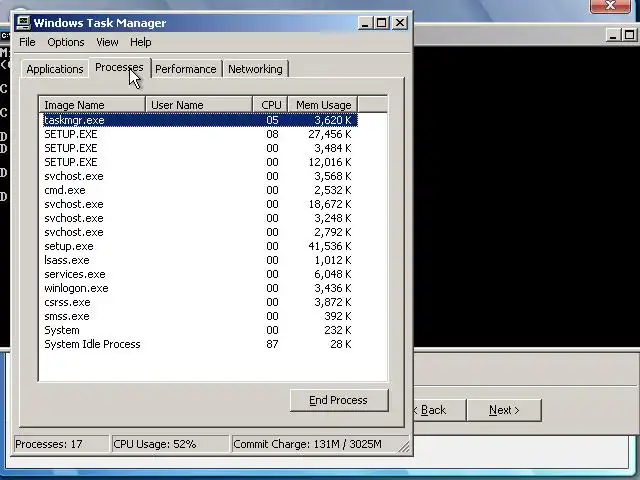Sort processes by CPU column header

[x=270, y=105]
